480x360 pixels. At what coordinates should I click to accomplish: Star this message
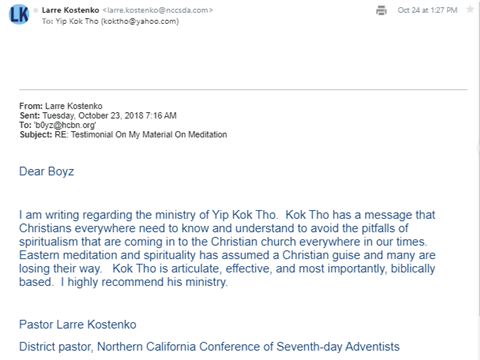tap(470, 9)
